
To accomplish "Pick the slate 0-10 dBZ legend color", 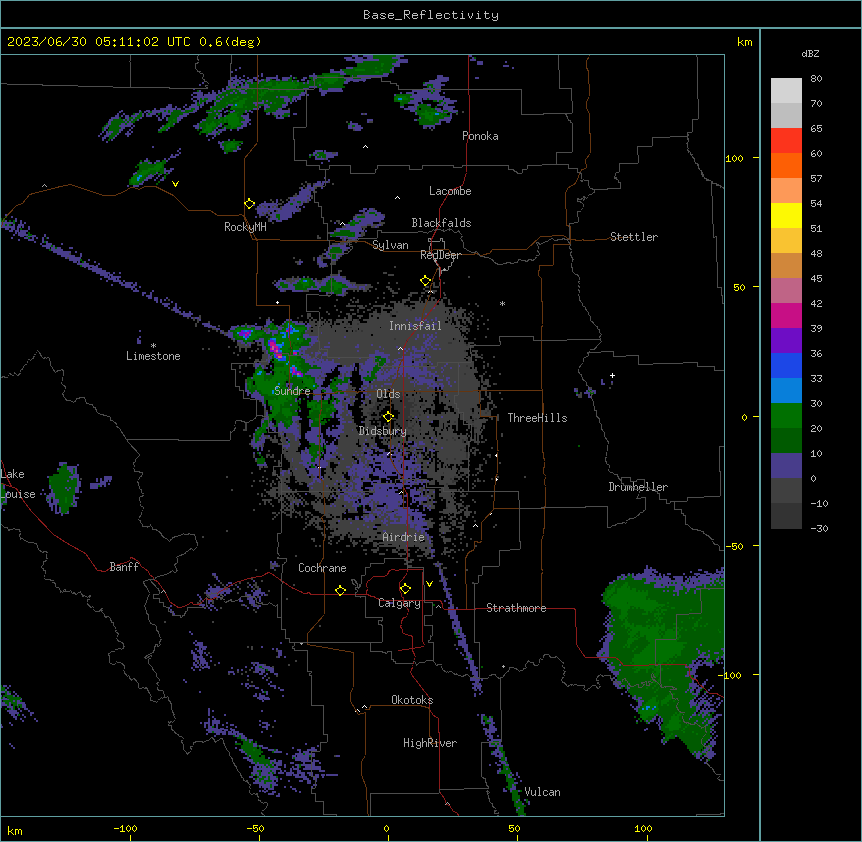I will point(786,466).
